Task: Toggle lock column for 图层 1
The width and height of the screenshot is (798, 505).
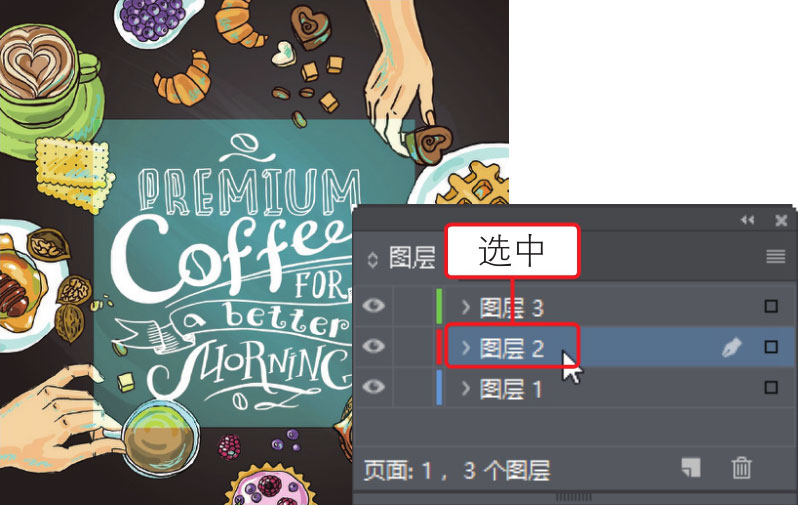Action: (413, 387)
